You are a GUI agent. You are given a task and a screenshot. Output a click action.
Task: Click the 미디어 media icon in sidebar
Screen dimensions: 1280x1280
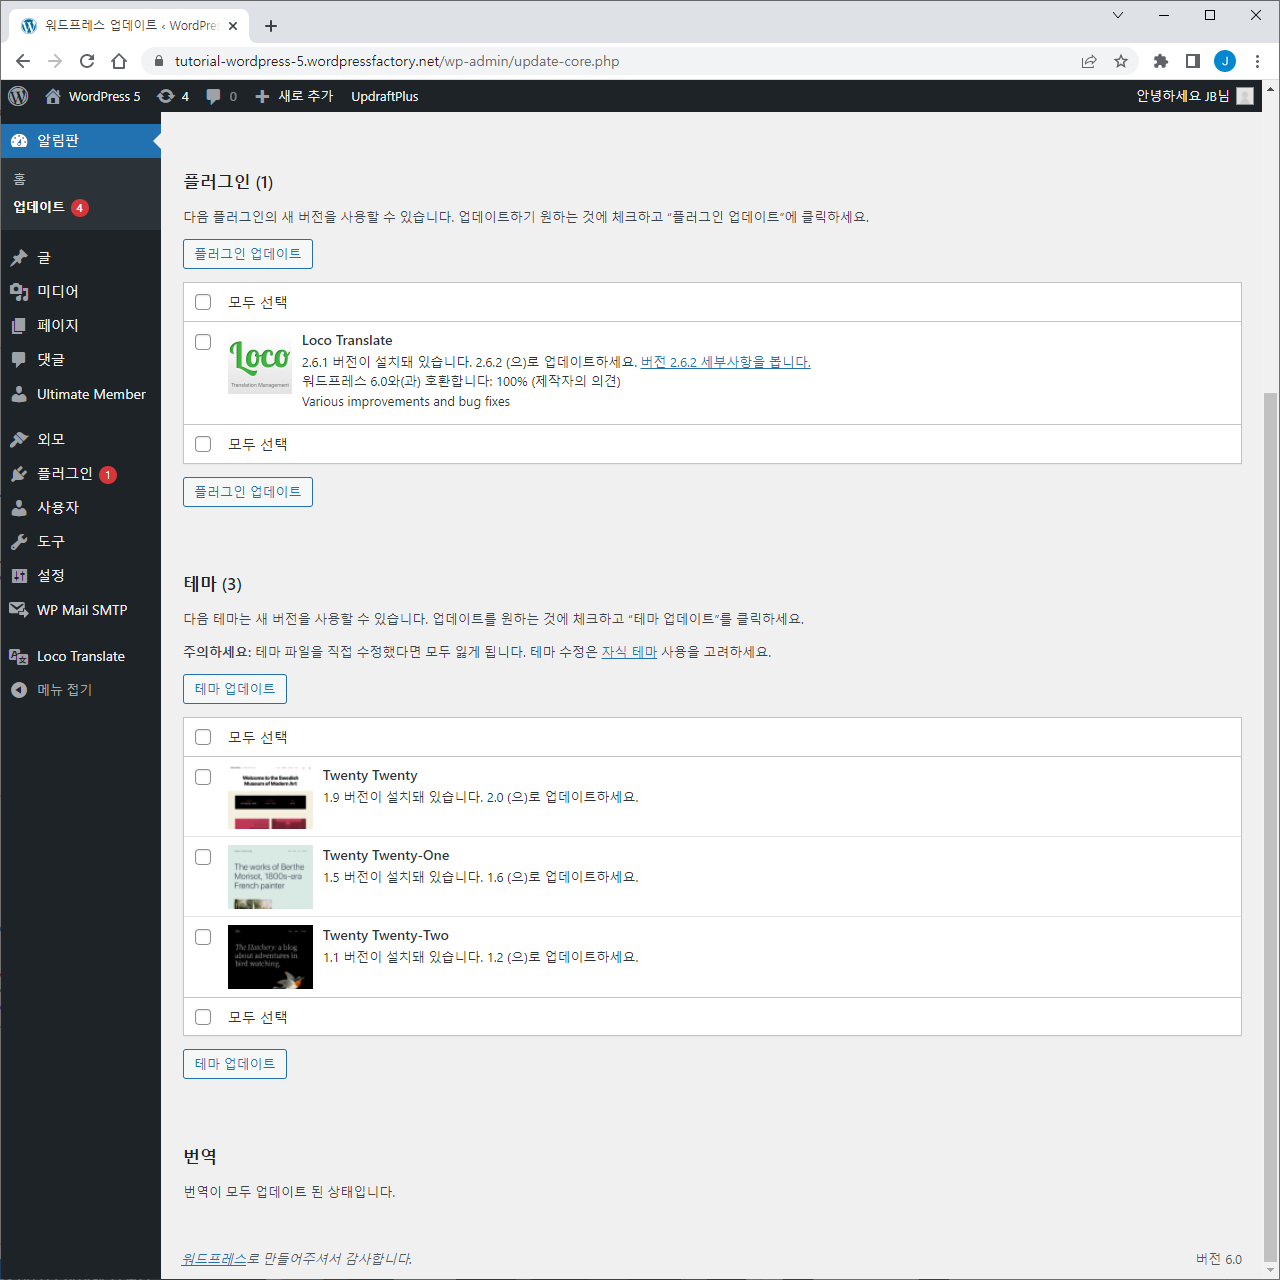tap(19, 292)
